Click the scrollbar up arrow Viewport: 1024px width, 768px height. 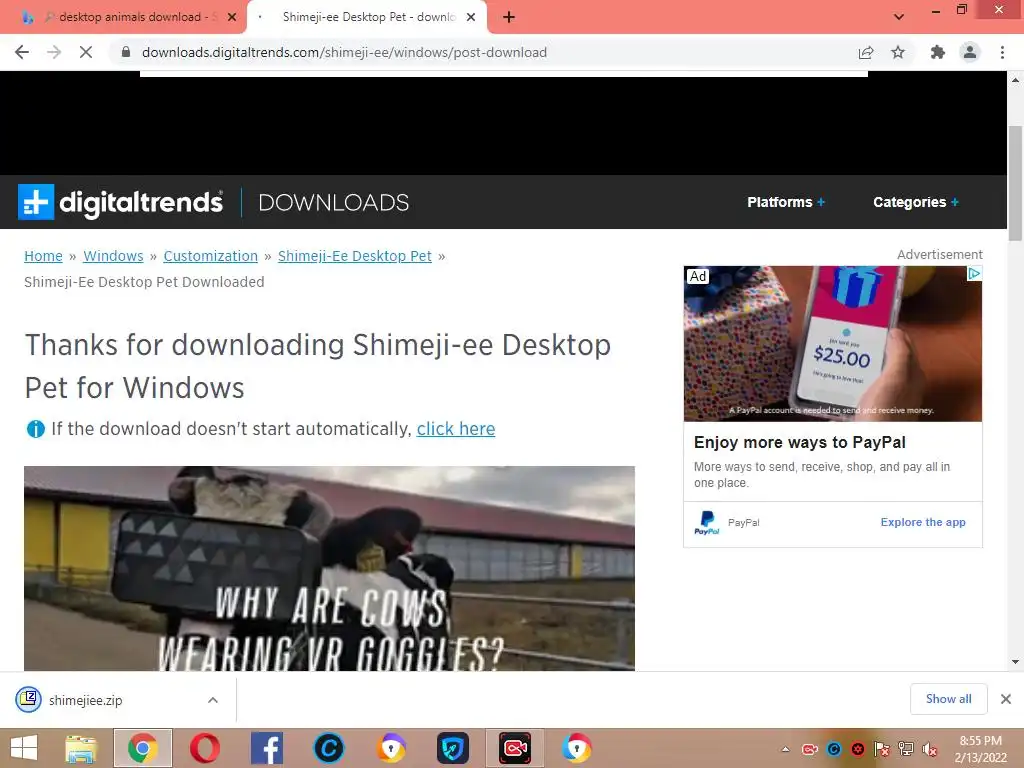tap(1015, 80)
